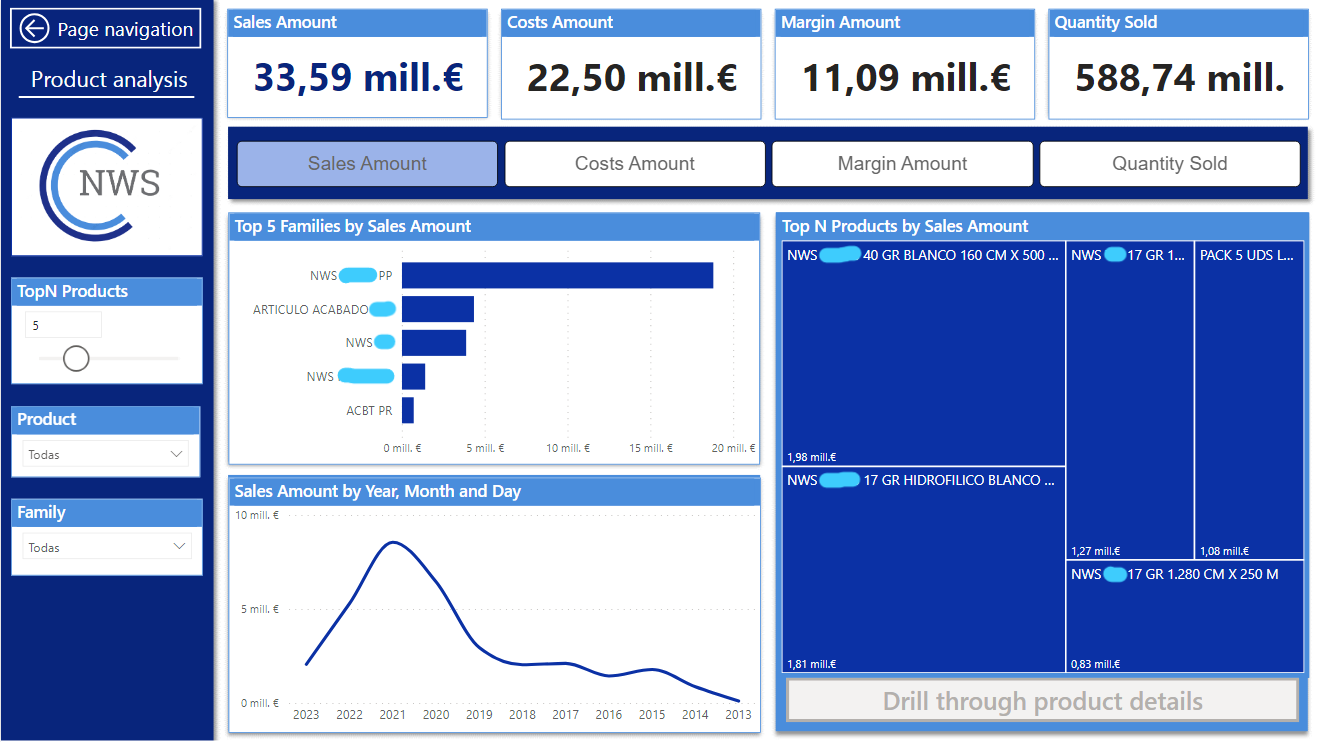This screenshot has width=1320, height=742.
Task: Select the Sales Amount measure button
Action: (367, 164)
